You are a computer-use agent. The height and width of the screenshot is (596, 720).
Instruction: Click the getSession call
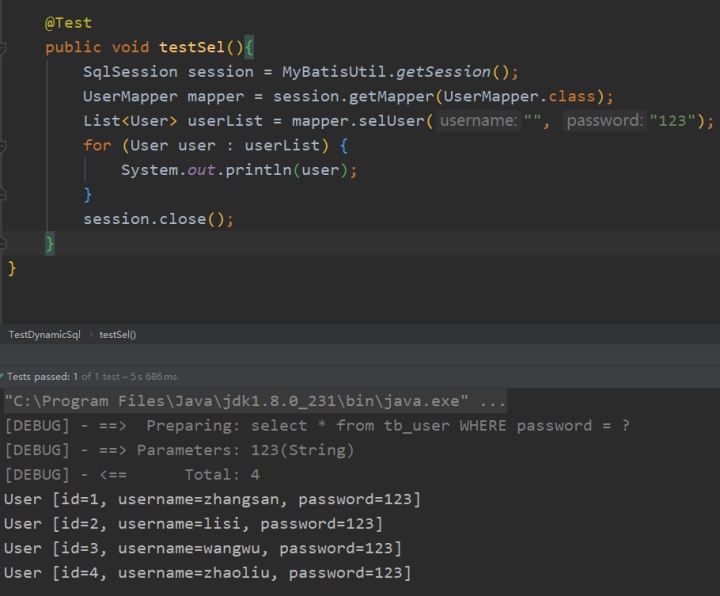pos(443,72)
